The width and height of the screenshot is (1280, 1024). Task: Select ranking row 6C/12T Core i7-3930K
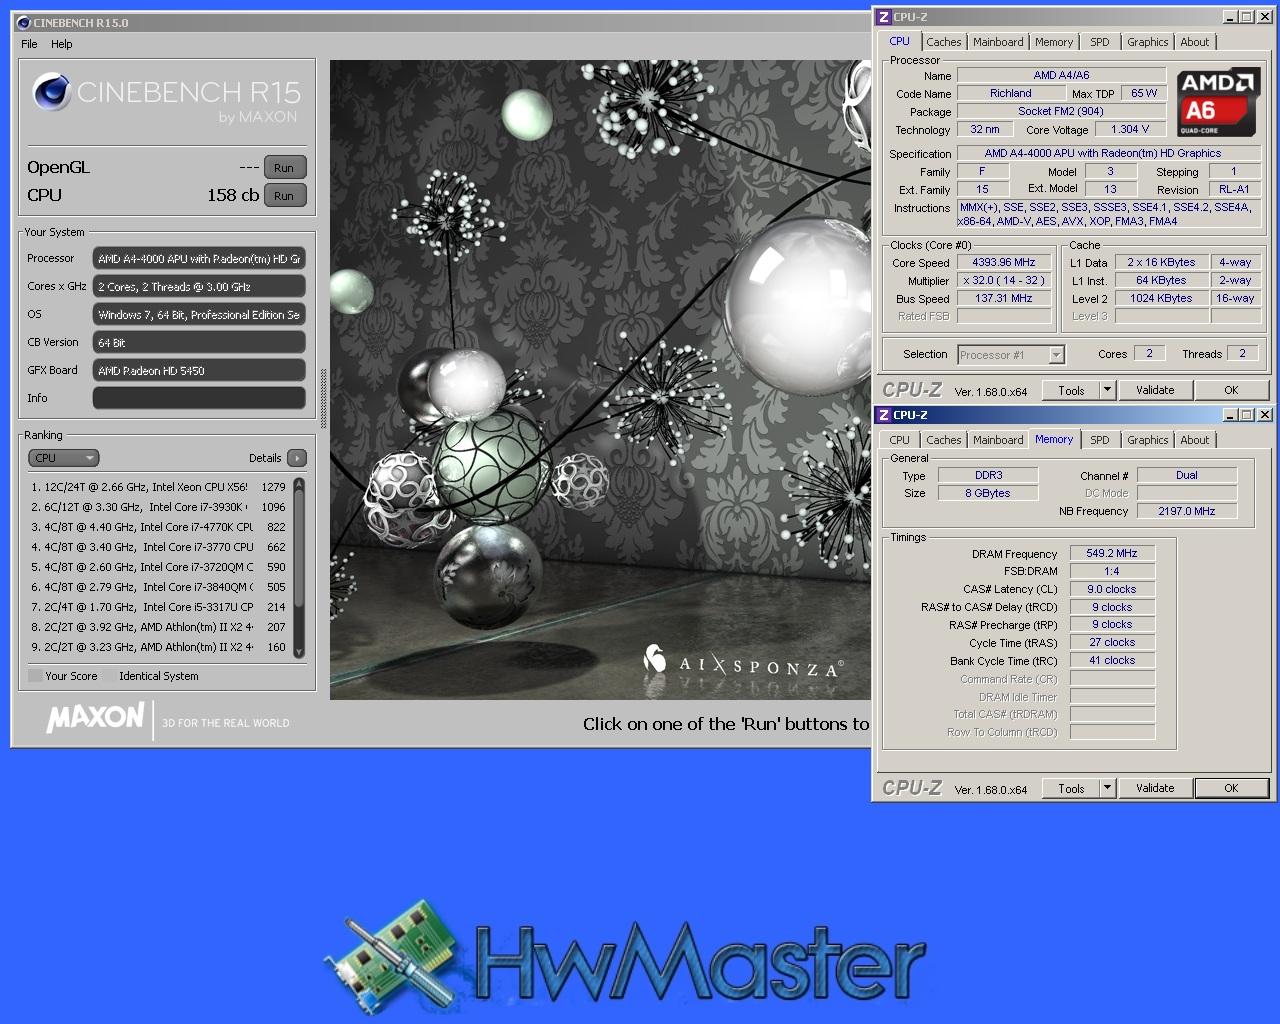tap(159, 507)
